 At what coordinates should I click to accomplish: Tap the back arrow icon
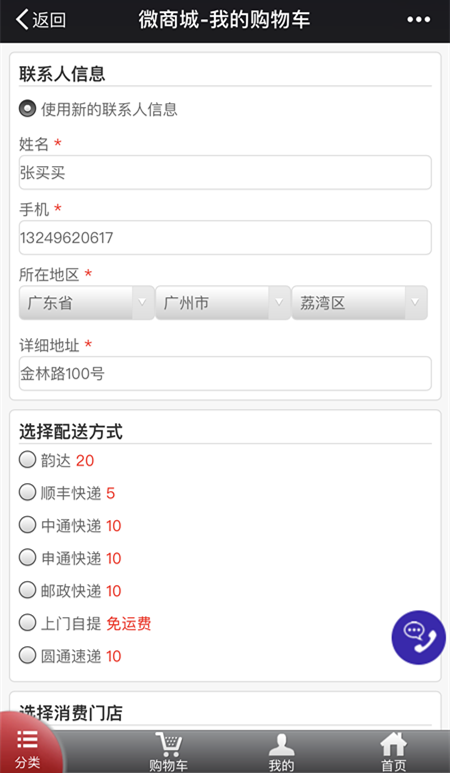[x=22, y=20]
